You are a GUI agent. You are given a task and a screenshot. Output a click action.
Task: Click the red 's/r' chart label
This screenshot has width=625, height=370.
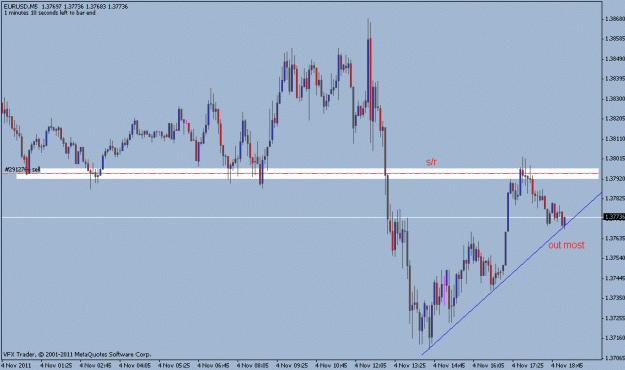[431, 162]
